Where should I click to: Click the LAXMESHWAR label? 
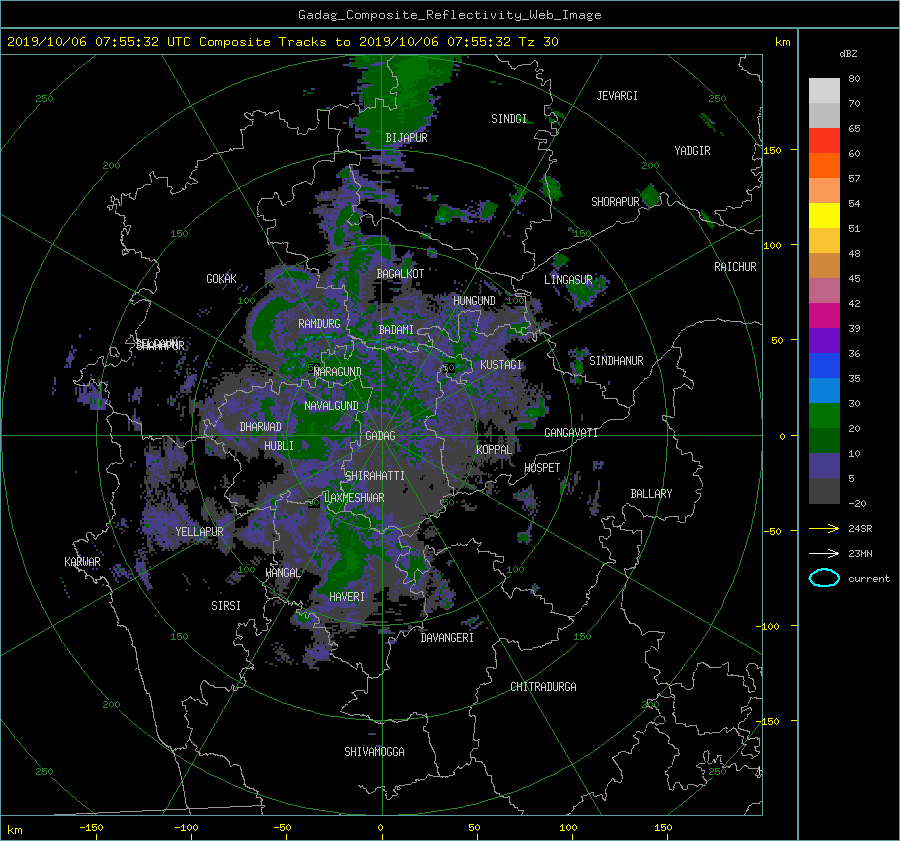click(x=354, y=498)
